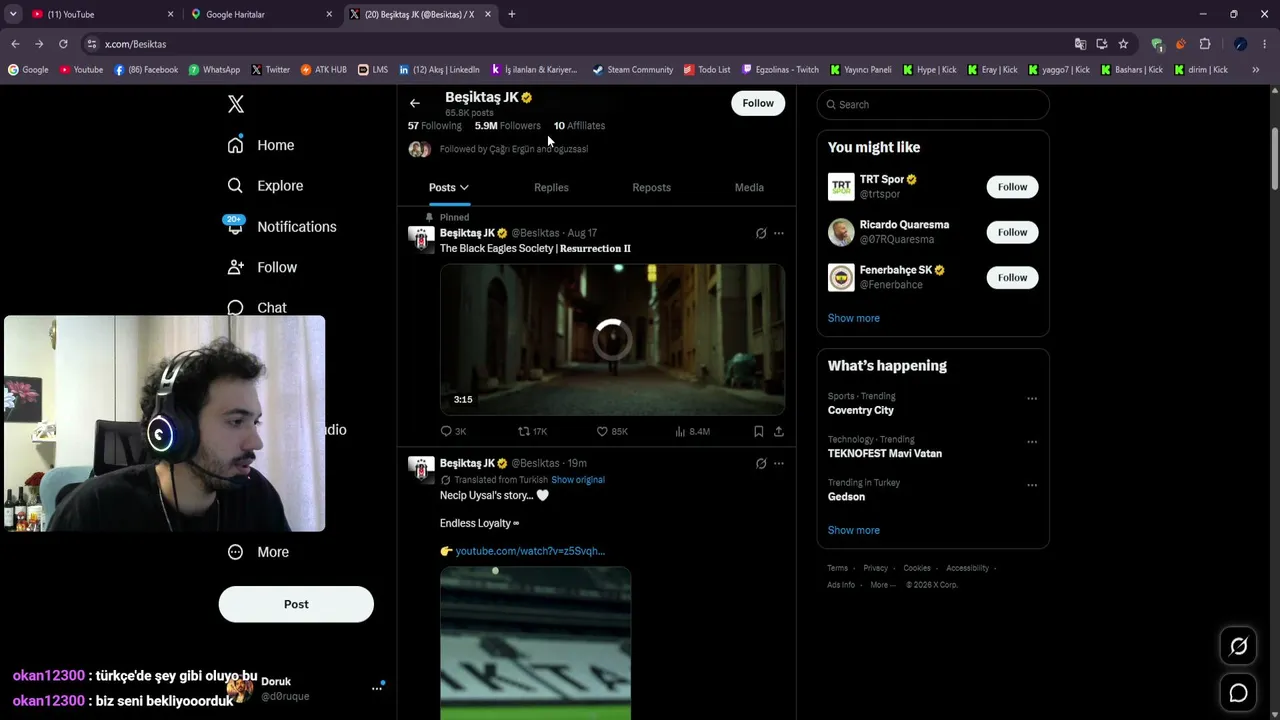The height and width of the screenshot is (720, 1280).
Task: Repost the pinned post with 17K reposts
Action: [532, 431]
